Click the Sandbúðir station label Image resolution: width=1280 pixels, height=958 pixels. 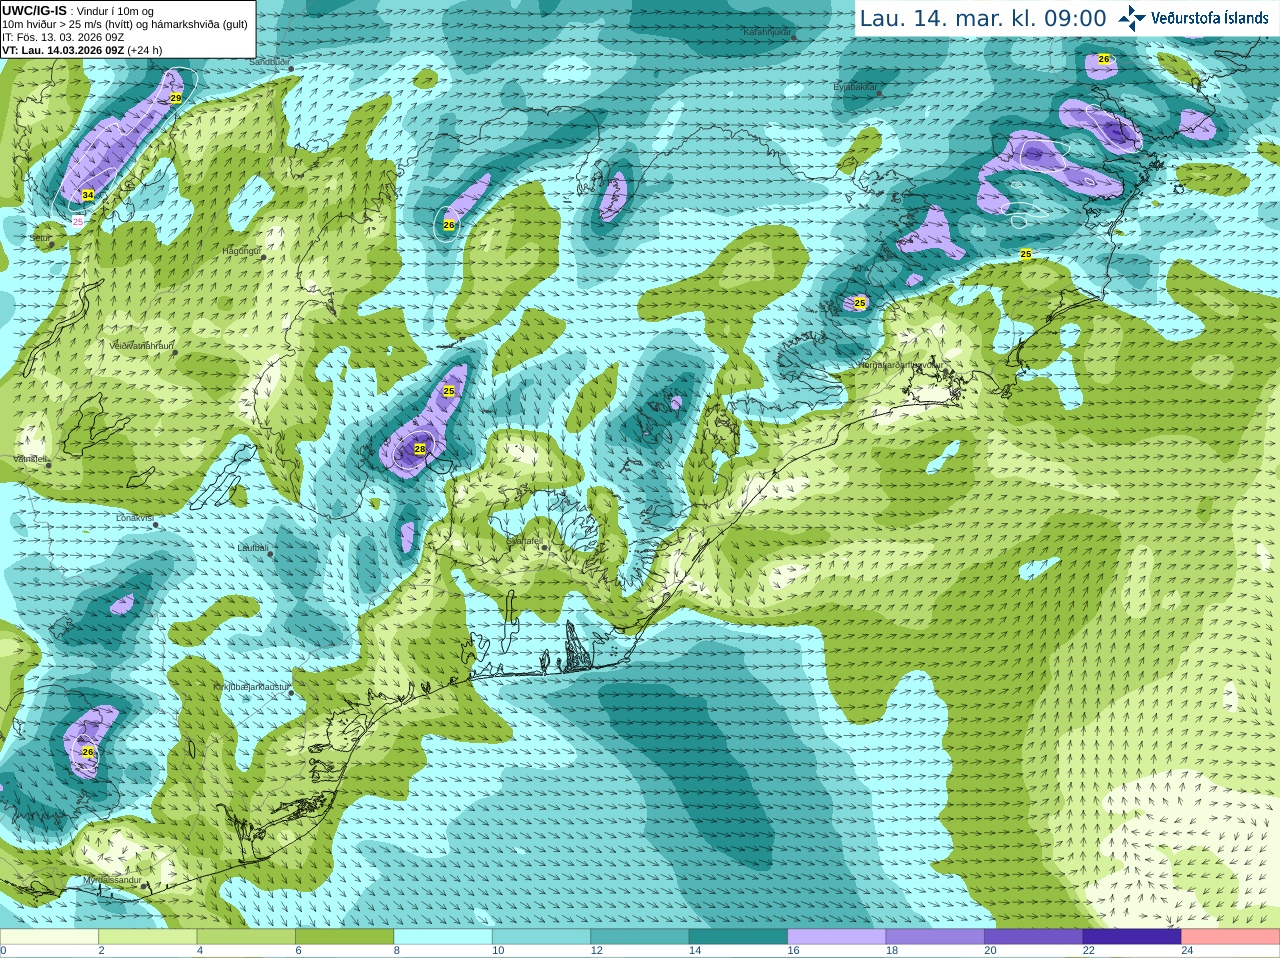(x=269, y=62)
